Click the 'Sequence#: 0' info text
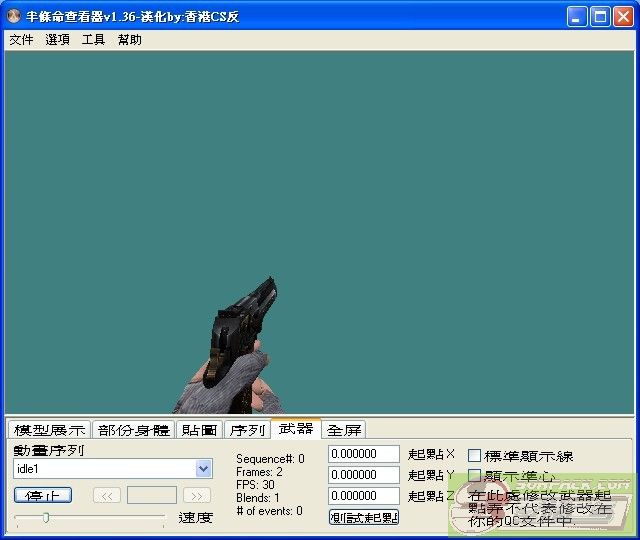Viewport: 640px width, 540px height. tap(270, 459)
